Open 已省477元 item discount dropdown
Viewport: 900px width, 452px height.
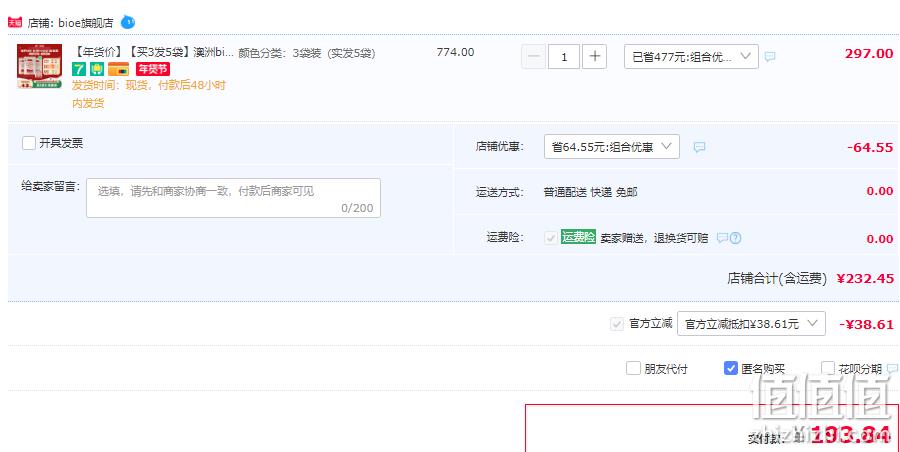click(691, 56)
